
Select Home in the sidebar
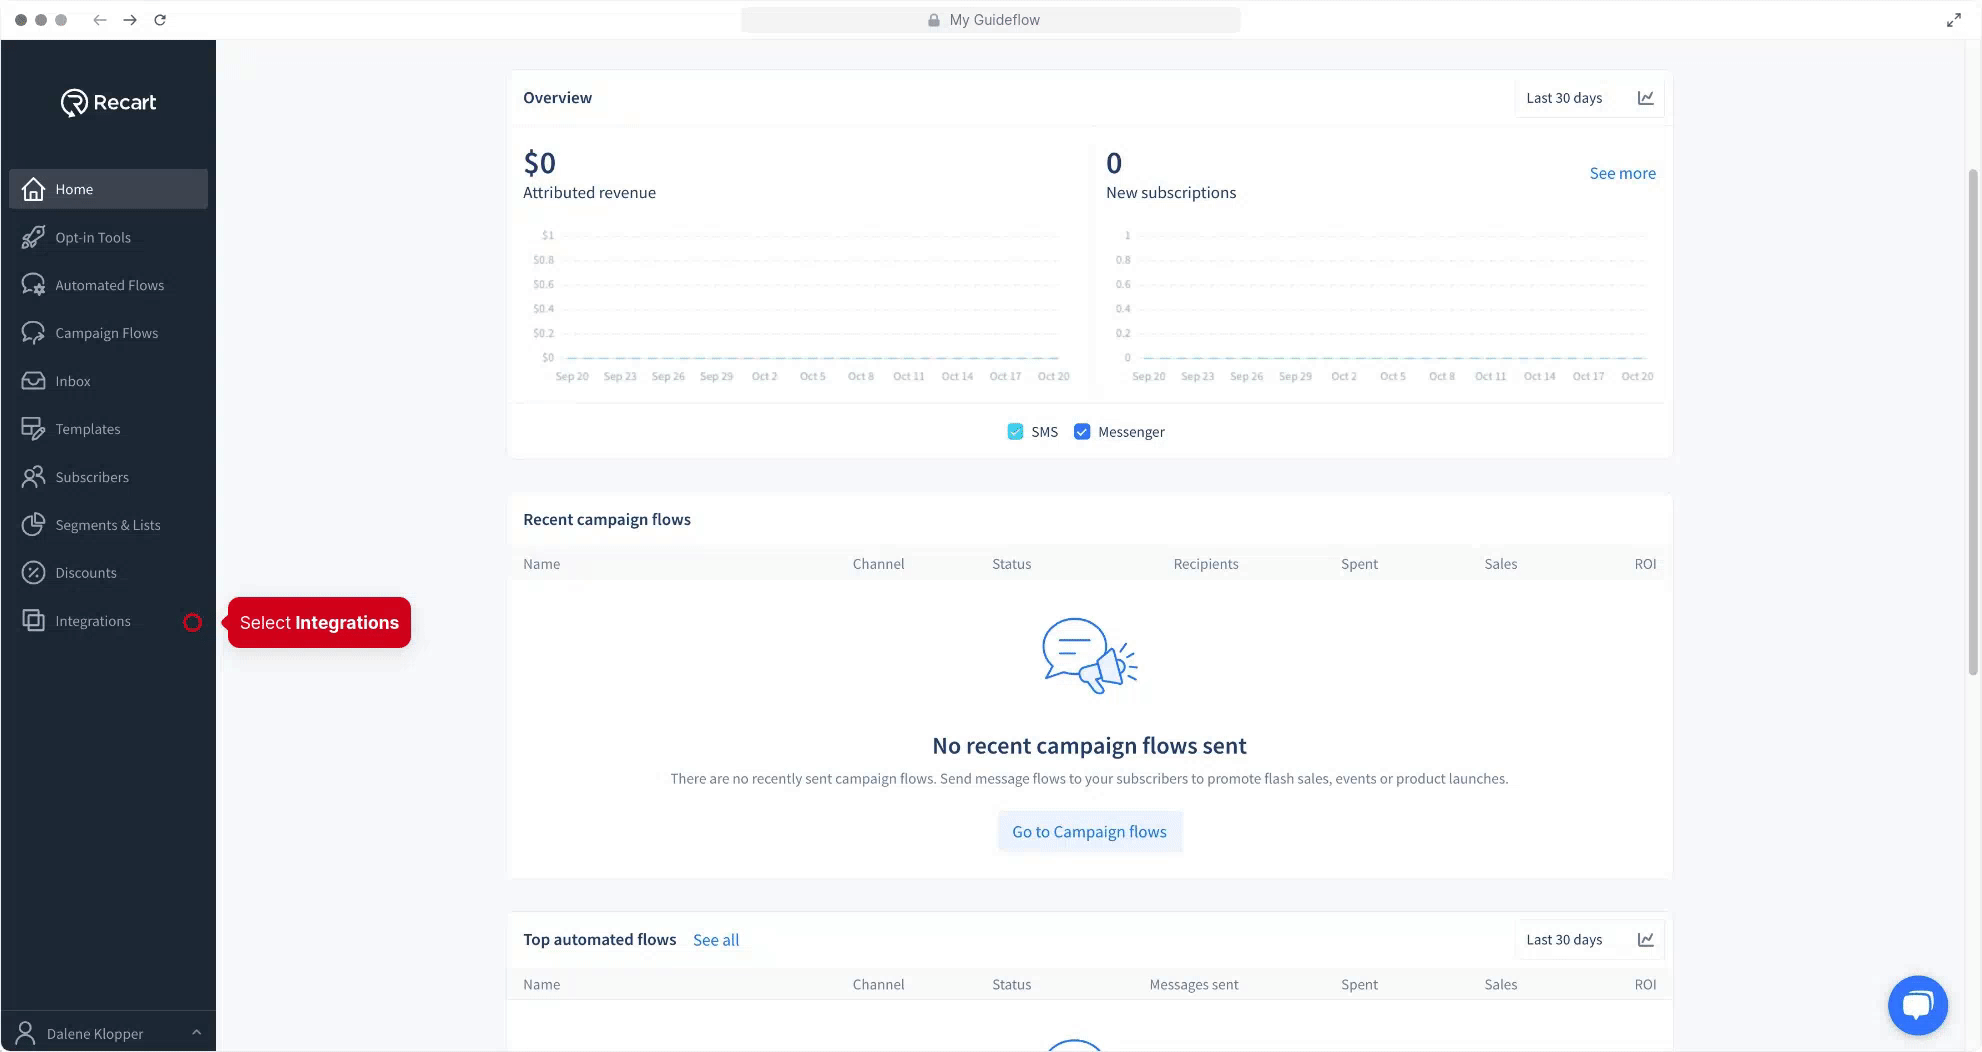[x=73, y=188]
